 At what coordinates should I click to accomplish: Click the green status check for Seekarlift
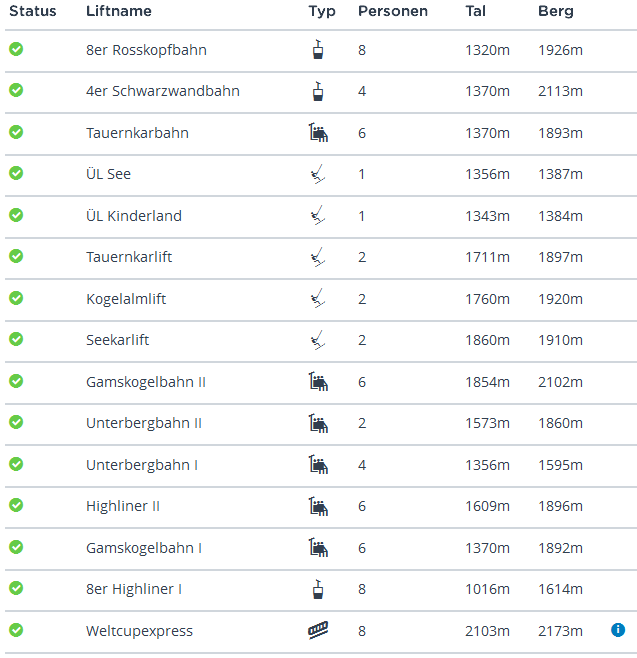click(x=16, y=339)
